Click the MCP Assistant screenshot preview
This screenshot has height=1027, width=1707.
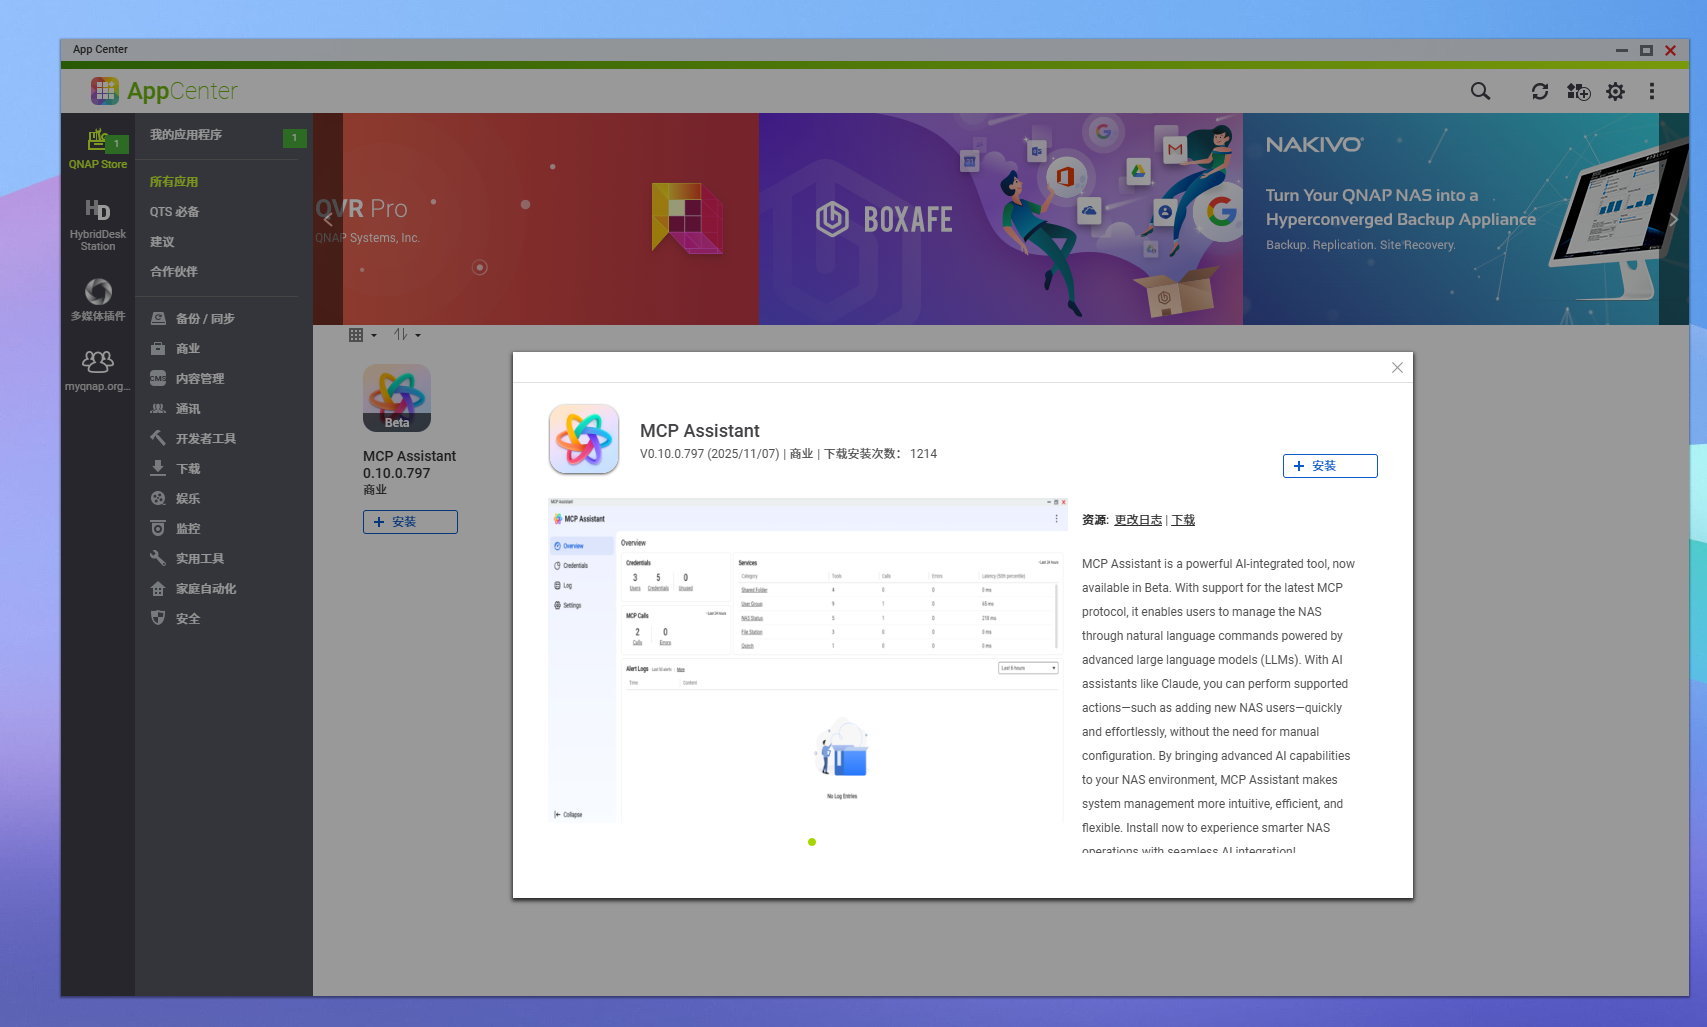click(x=808, y=660)
